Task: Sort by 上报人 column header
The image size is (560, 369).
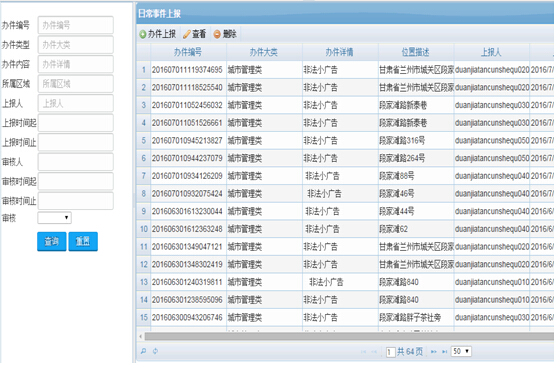Action: click(491, 52)
